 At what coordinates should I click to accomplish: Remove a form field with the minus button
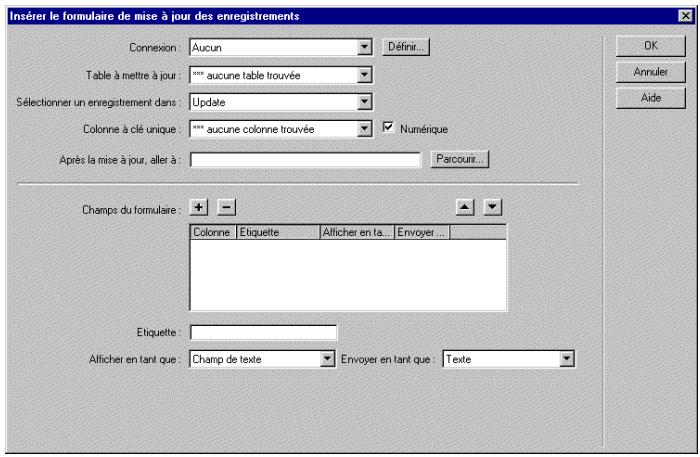(x=226, y=207)
